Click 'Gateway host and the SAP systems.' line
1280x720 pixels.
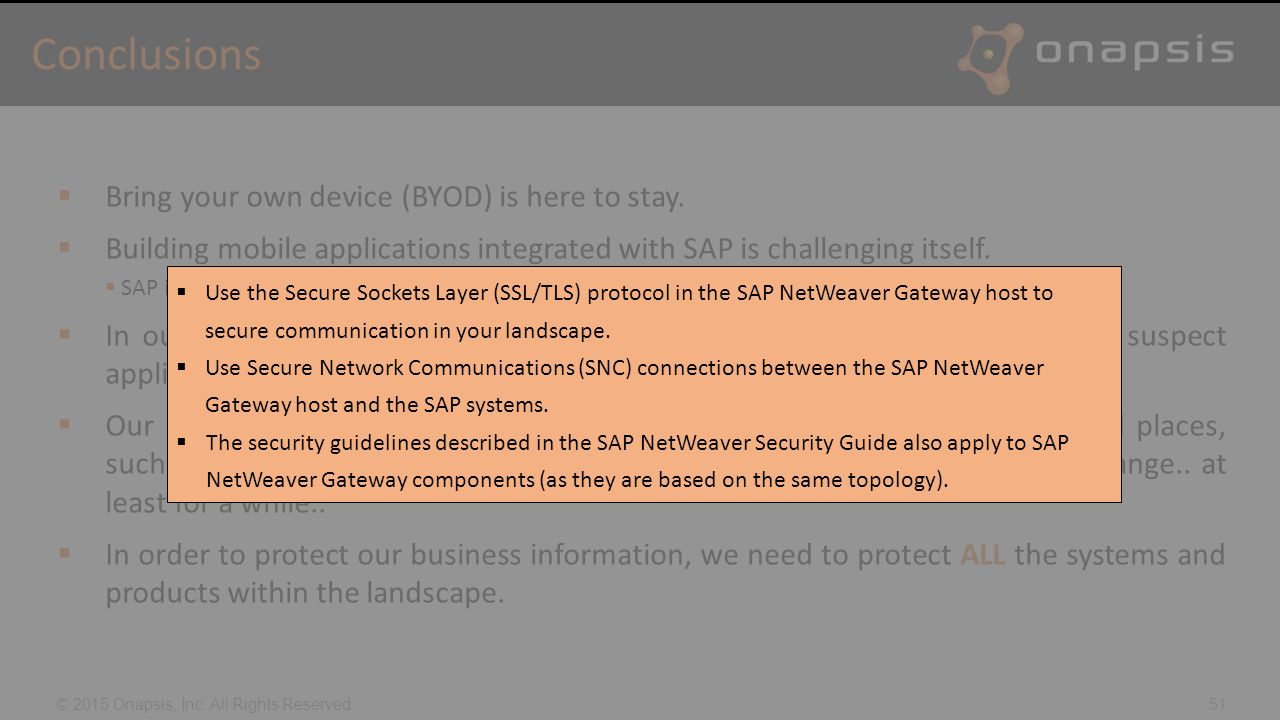click(378, 405)
